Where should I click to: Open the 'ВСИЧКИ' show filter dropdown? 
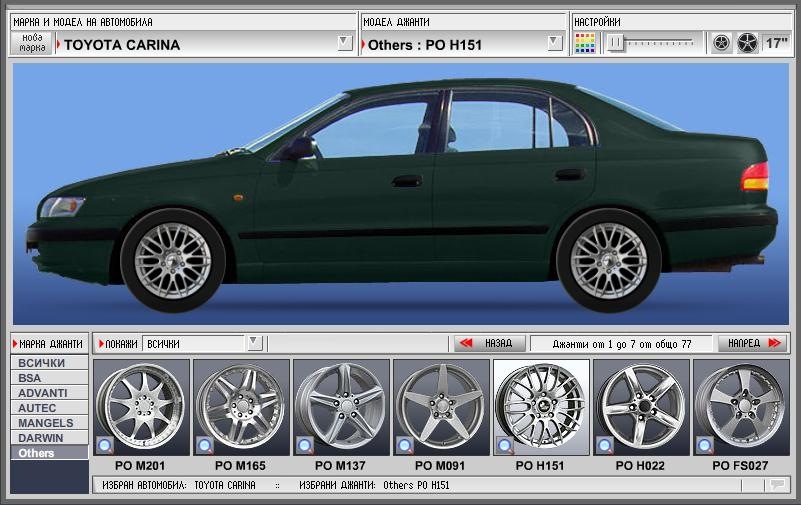pos(254,343)
